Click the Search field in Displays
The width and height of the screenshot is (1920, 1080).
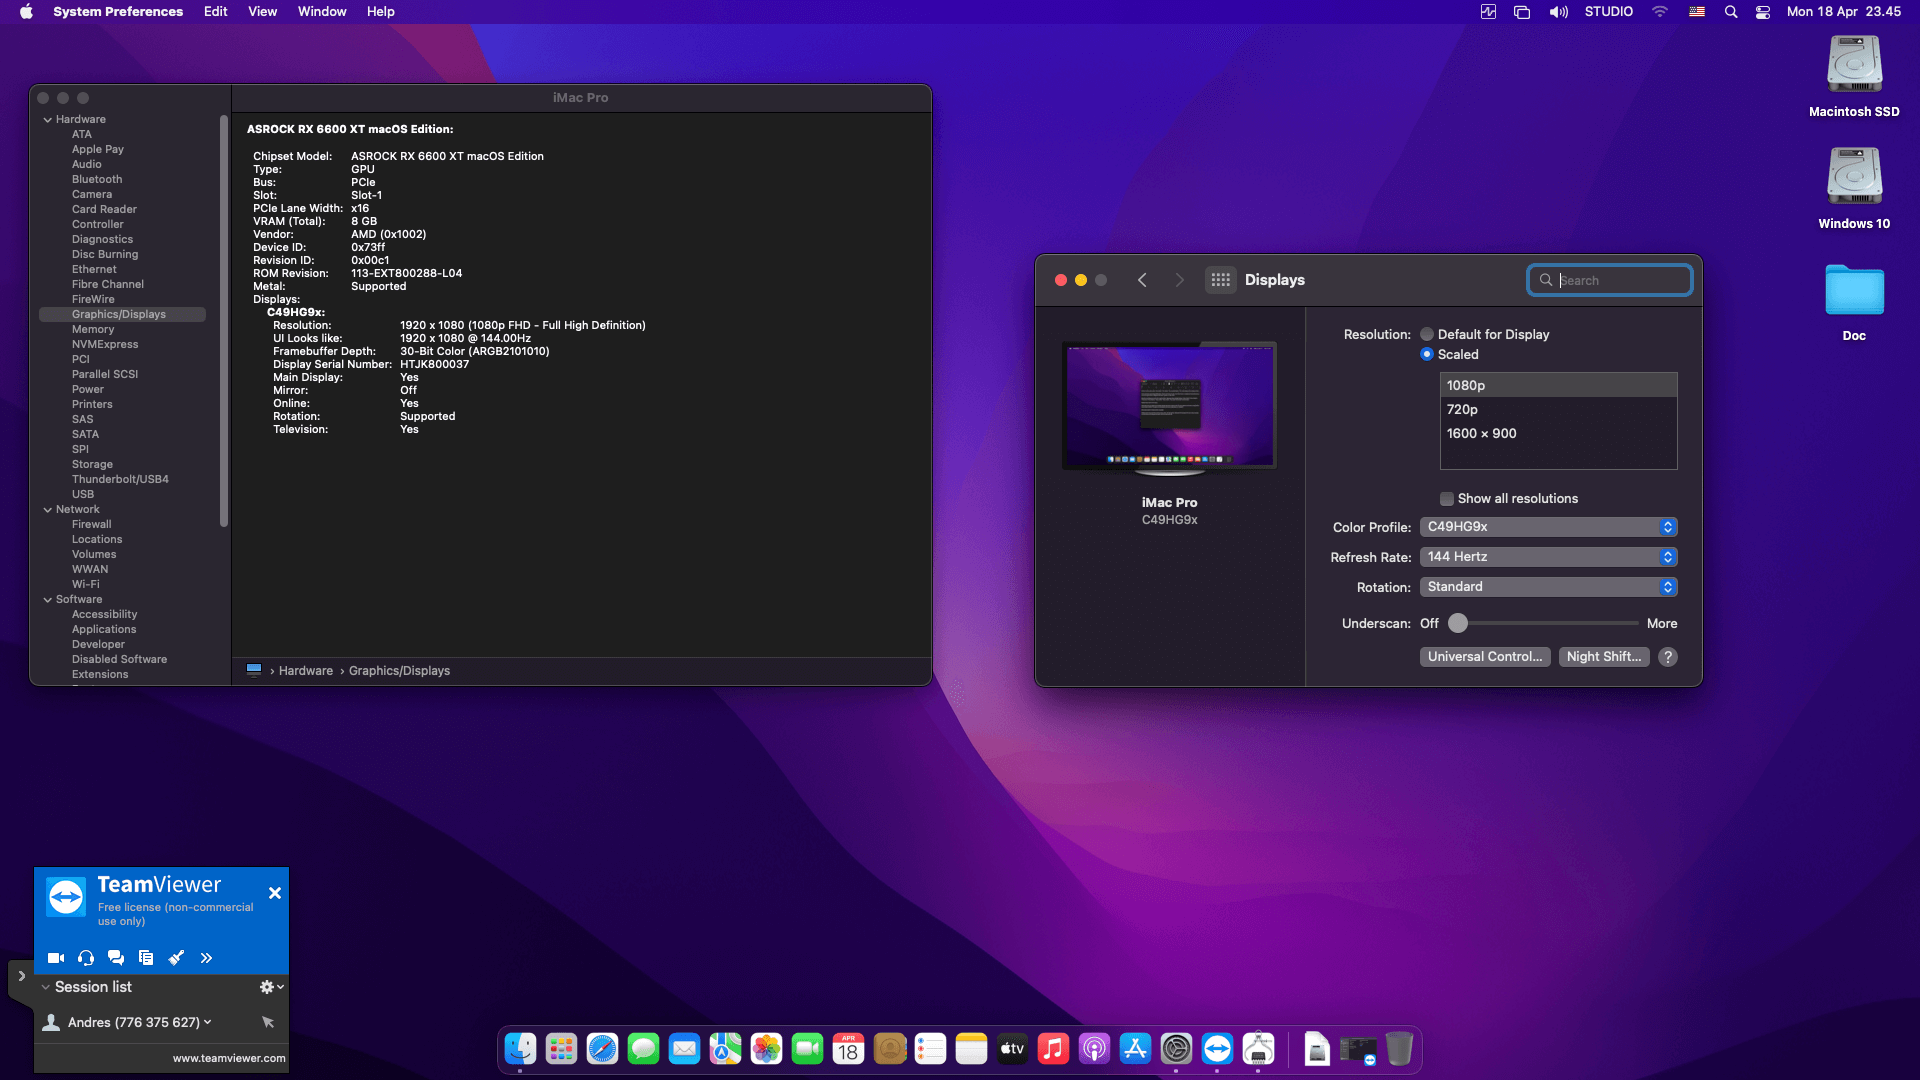coord(1610,280)
